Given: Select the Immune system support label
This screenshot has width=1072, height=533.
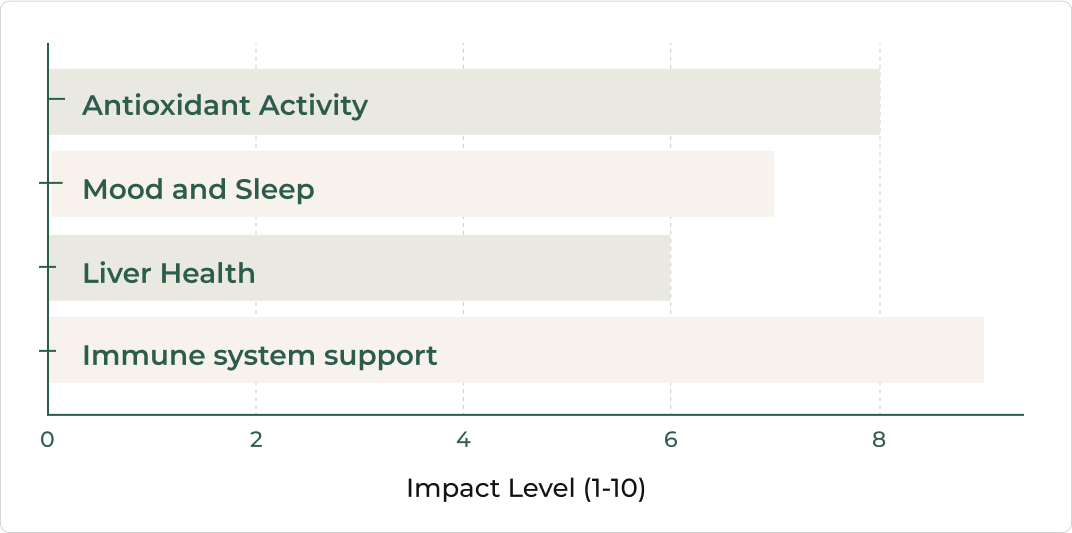Looking at the screenshot, I should [260, 355].
